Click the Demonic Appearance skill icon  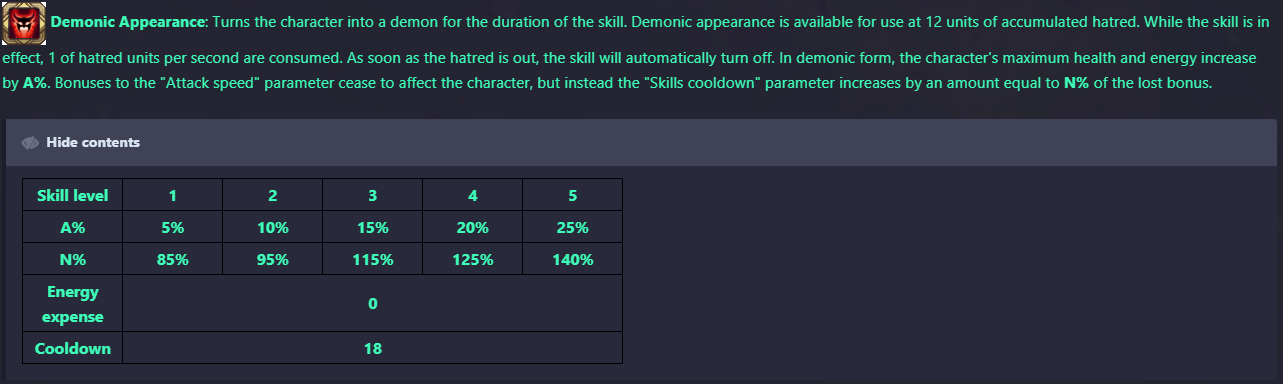coord(24,22)
